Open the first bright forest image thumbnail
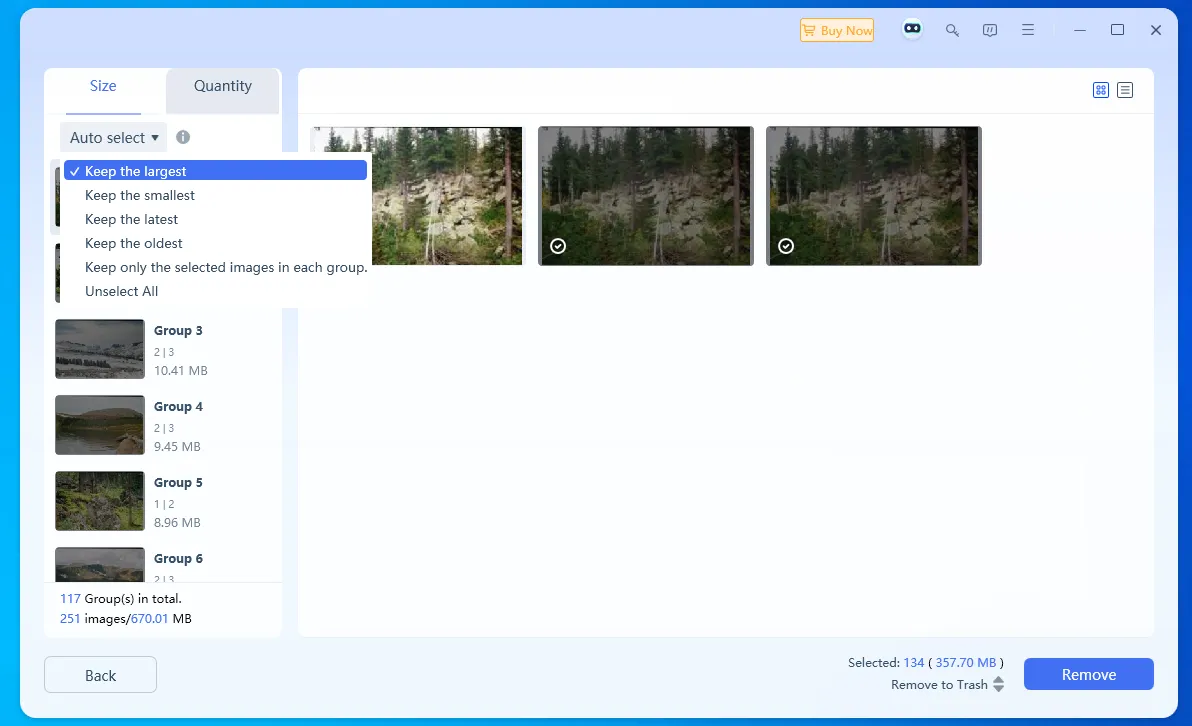Viewport: 1192px width, 726px height. click(447, 196)
